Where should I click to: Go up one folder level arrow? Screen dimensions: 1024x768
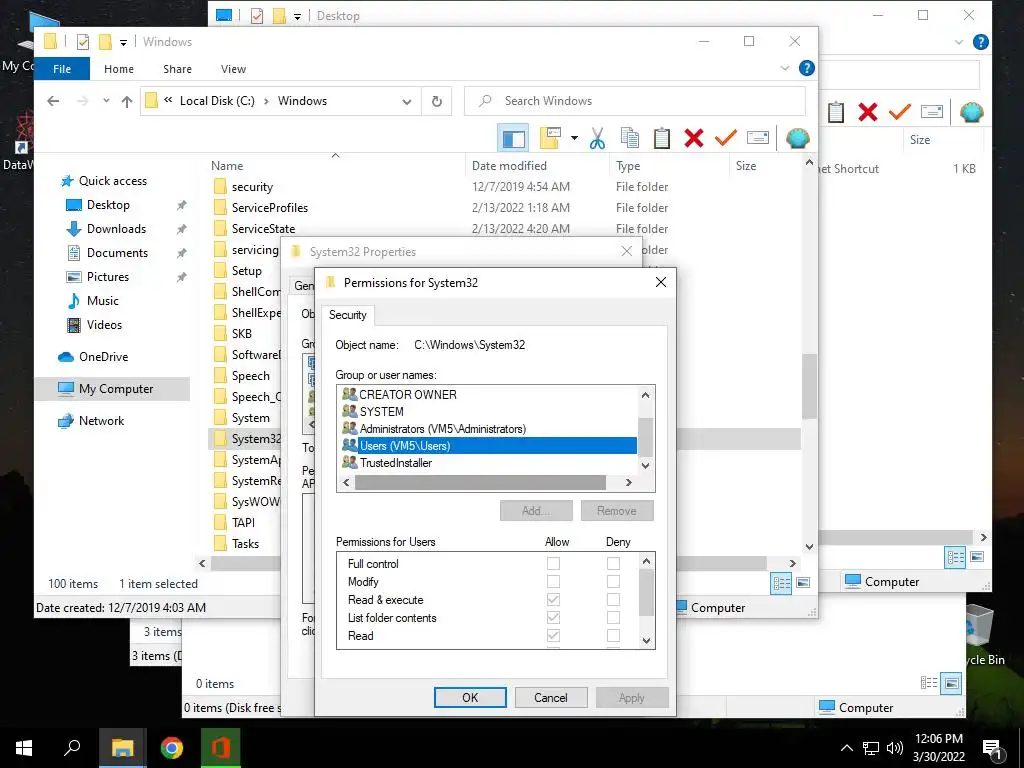[x=127, y=101]
